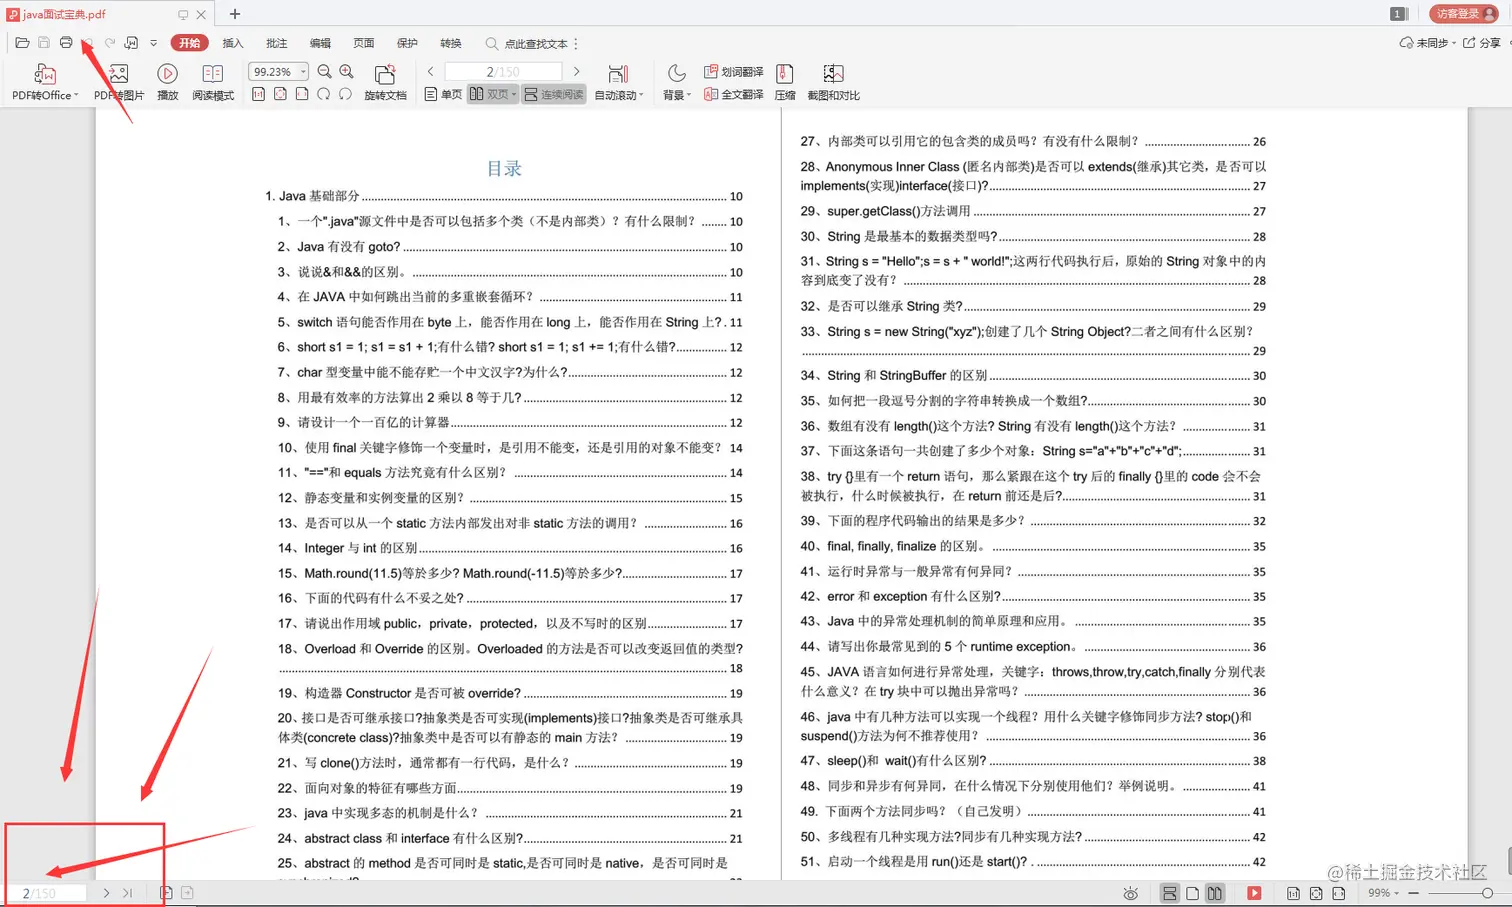Click the page number input showing 2/150
The height and width of the screenshot is (907, 1512).
point(503,71)
